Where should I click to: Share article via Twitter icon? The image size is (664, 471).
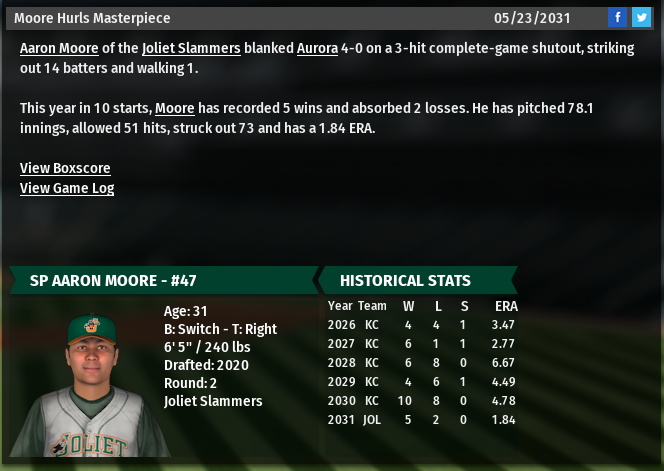tap(641, 18)
